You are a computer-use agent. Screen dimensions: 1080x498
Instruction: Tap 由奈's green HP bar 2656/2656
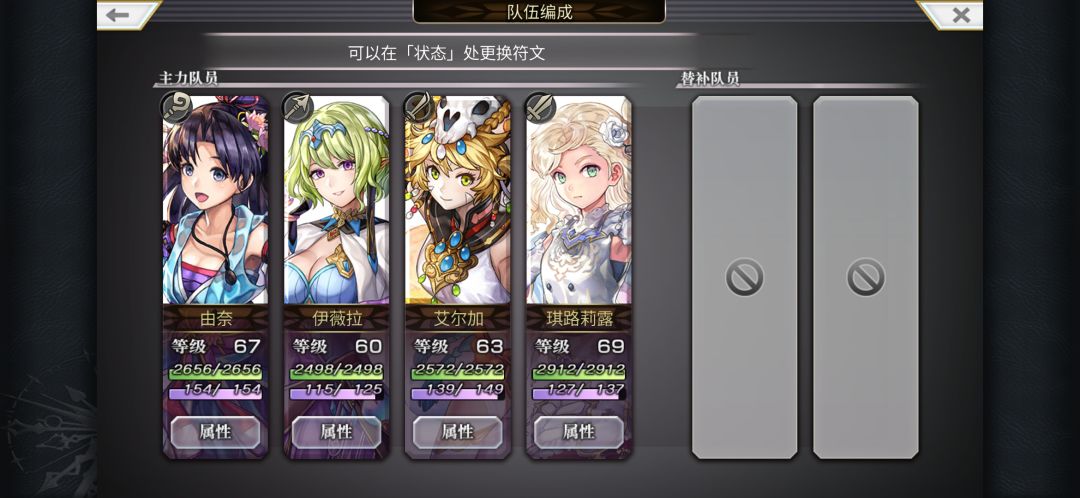point(216,371)
